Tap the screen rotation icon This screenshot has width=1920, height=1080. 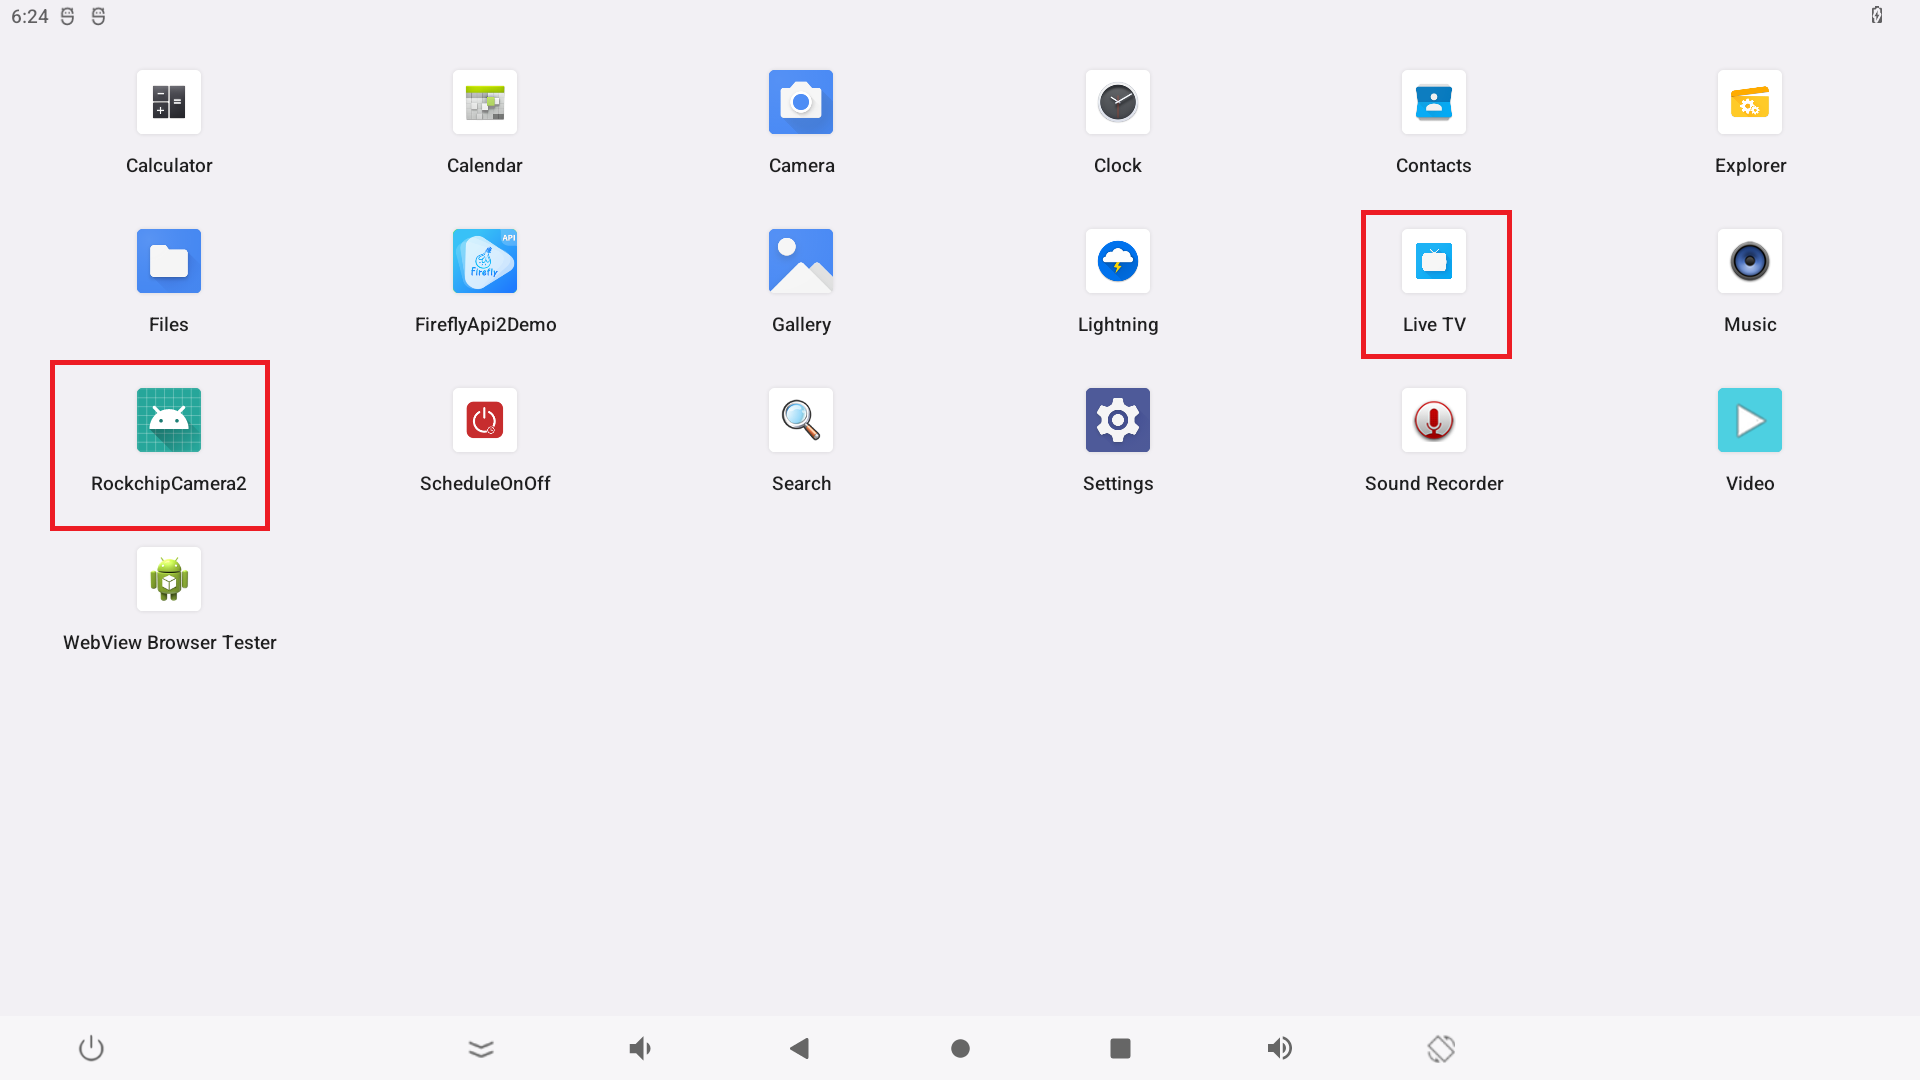pyautogui.click(x=1441, y=1048)
